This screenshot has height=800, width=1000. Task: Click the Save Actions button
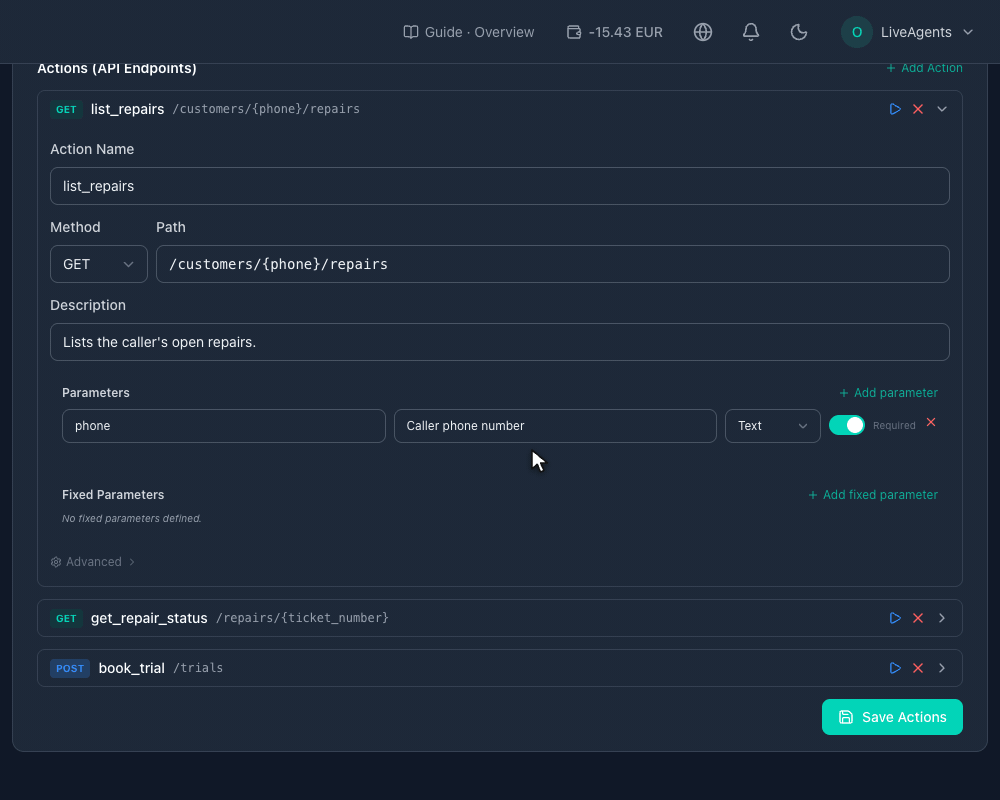(x=892, y=717)
